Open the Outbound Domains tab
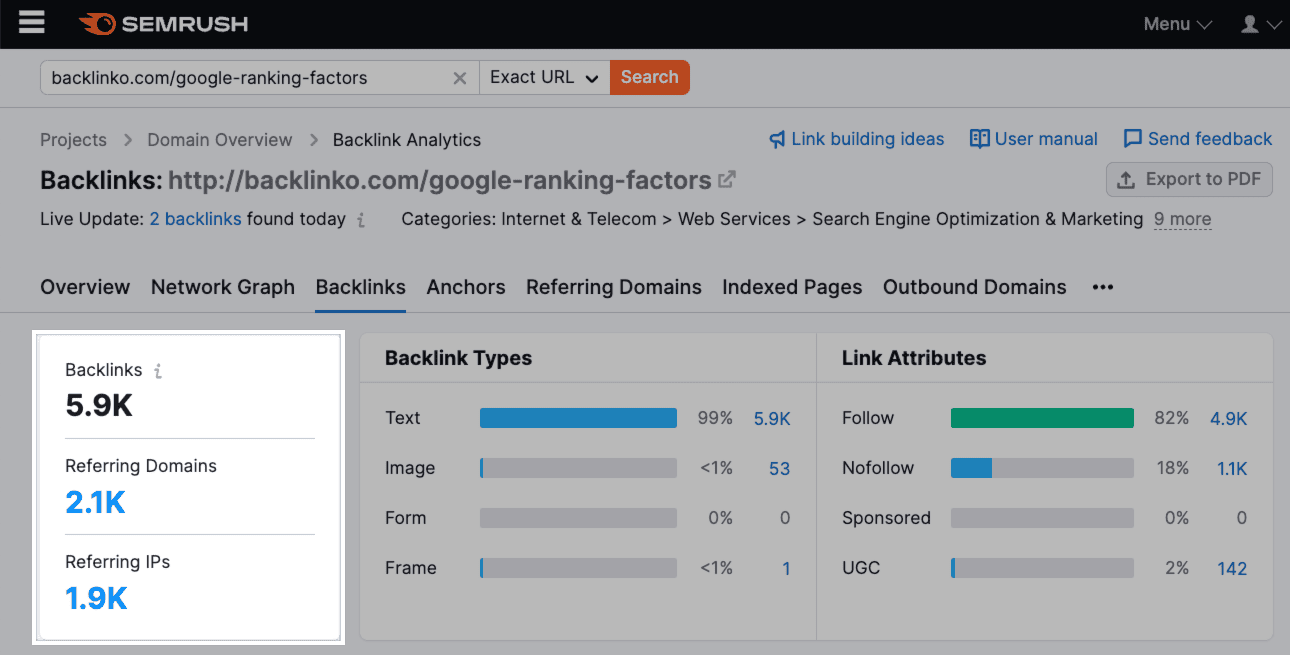The image size is (1290, 655). (x=975, y=287)
